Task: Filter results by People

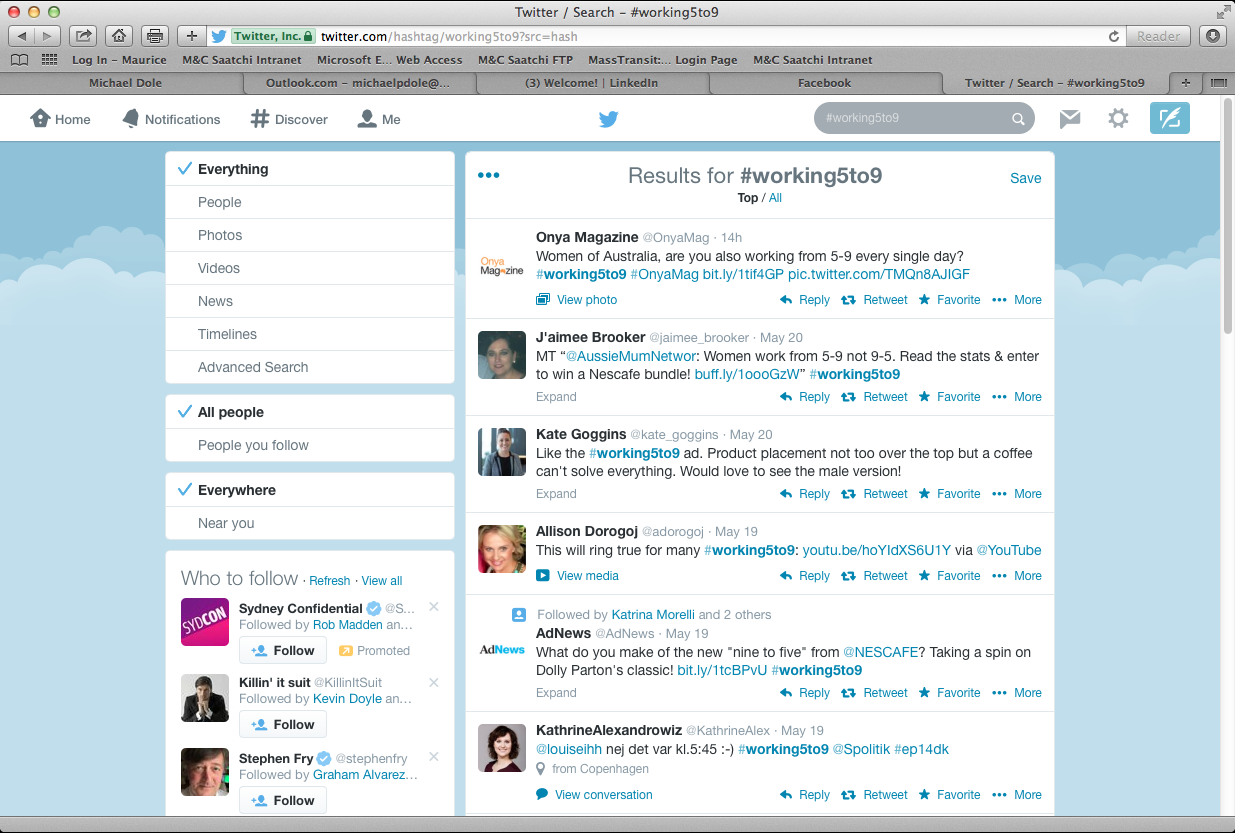Action: coord(310,202)
